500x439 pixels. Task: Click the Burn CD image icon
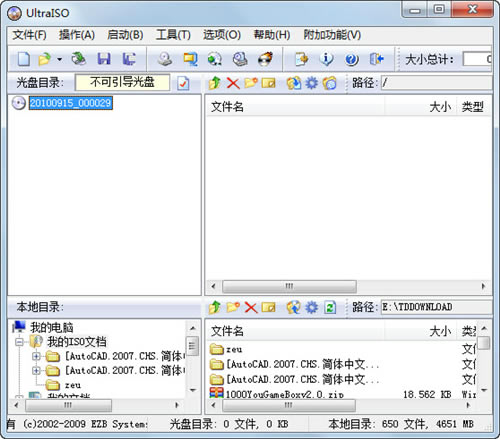265,59
